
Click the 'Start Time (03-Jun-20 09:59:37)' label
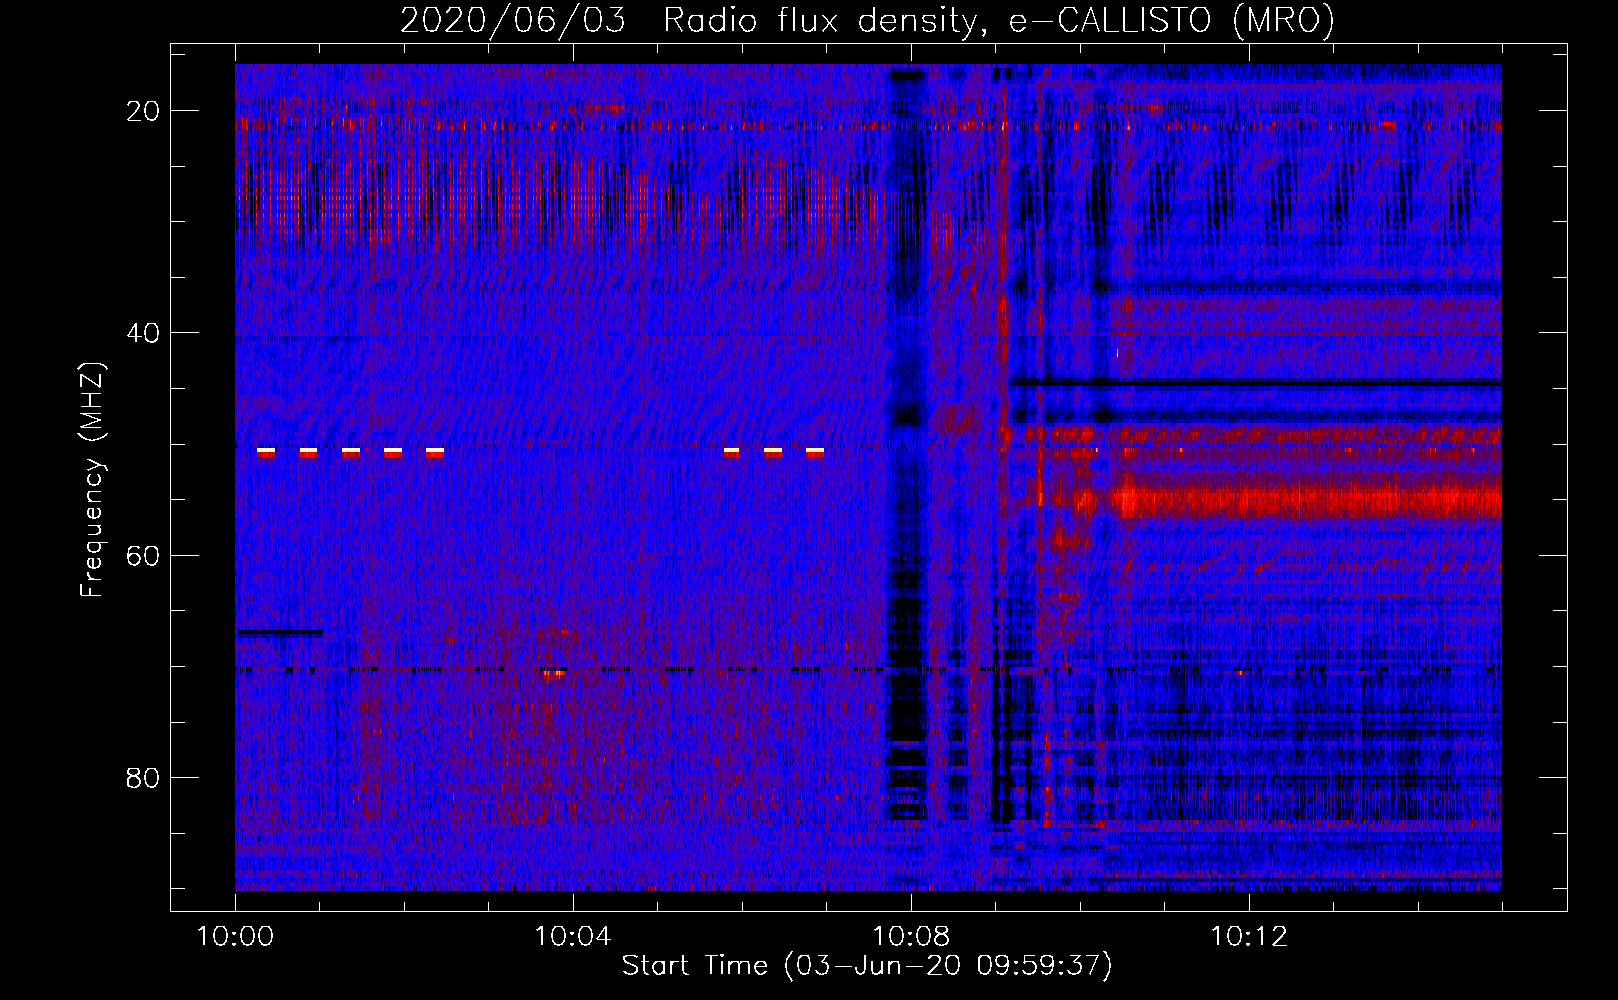(x=867, y=966)
